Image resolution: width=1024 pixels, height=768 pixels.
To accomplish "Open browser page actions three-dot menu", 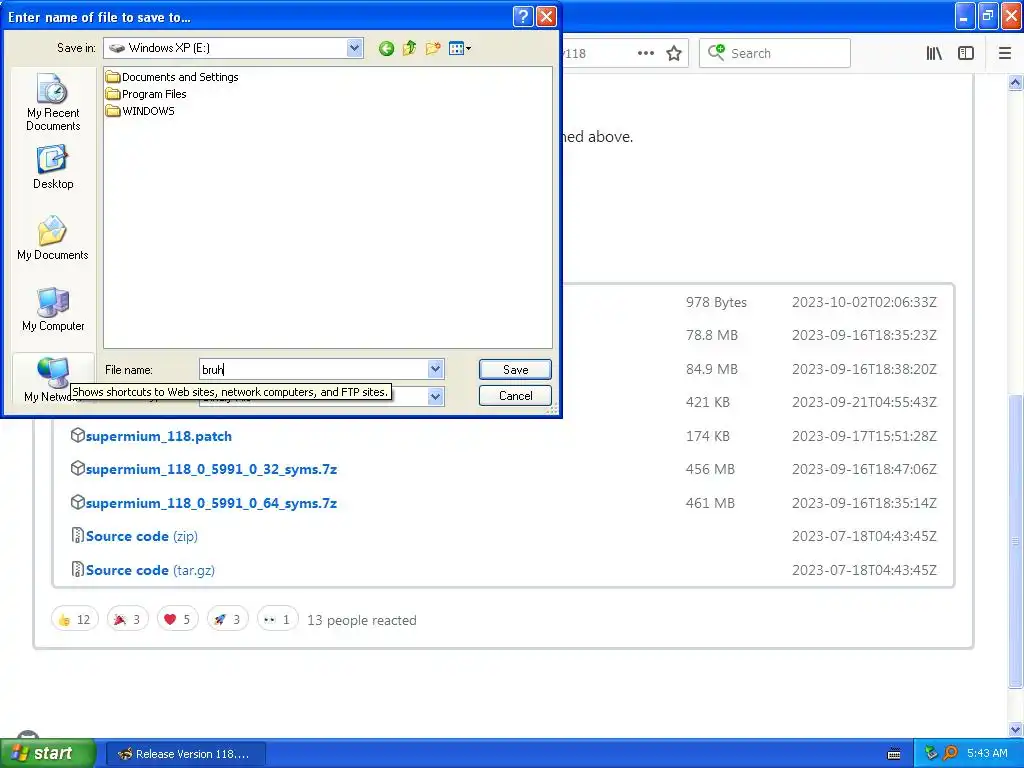I will 645,54.
